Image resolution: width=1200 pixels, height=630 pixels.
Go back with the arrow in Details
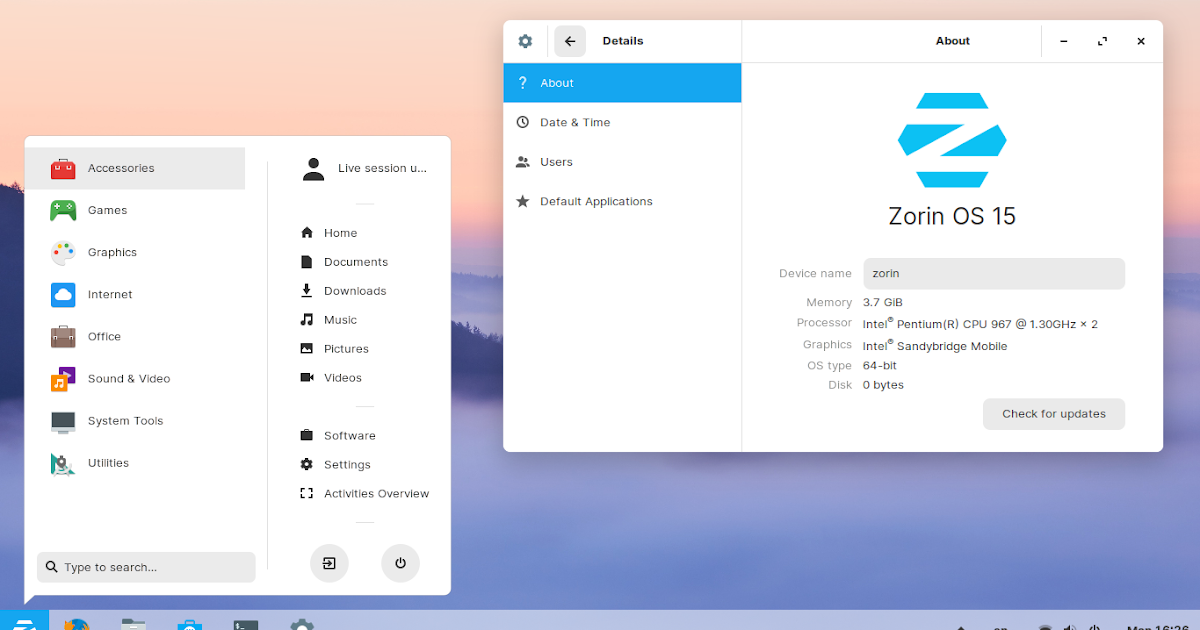(x=570, y=41)
